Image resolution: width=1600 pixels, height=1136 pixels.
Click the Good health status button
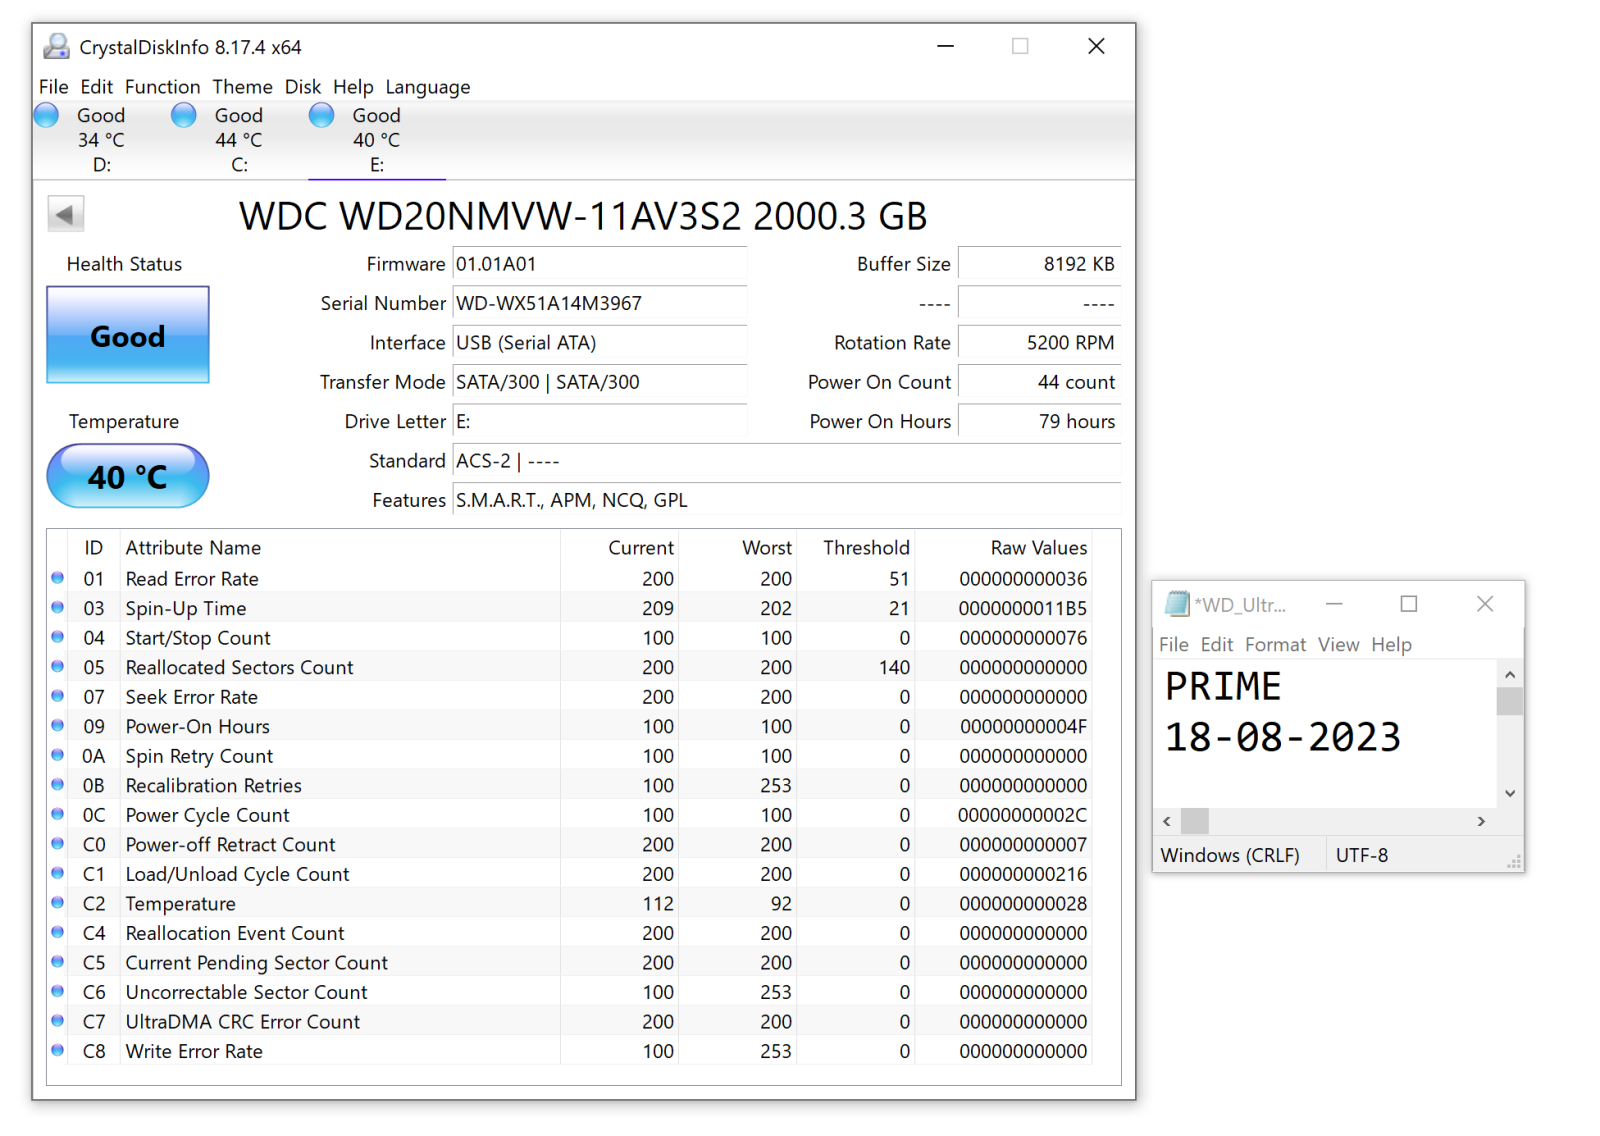pyautogui.click(x=128, y=335)
